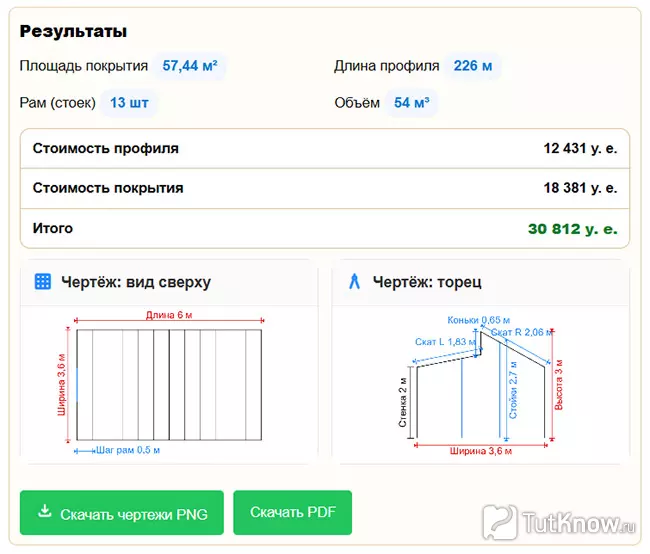650x554 pixels.
Task: Click the horizontal Ширина 3,6 м label in end view
Action: point(481,451)
